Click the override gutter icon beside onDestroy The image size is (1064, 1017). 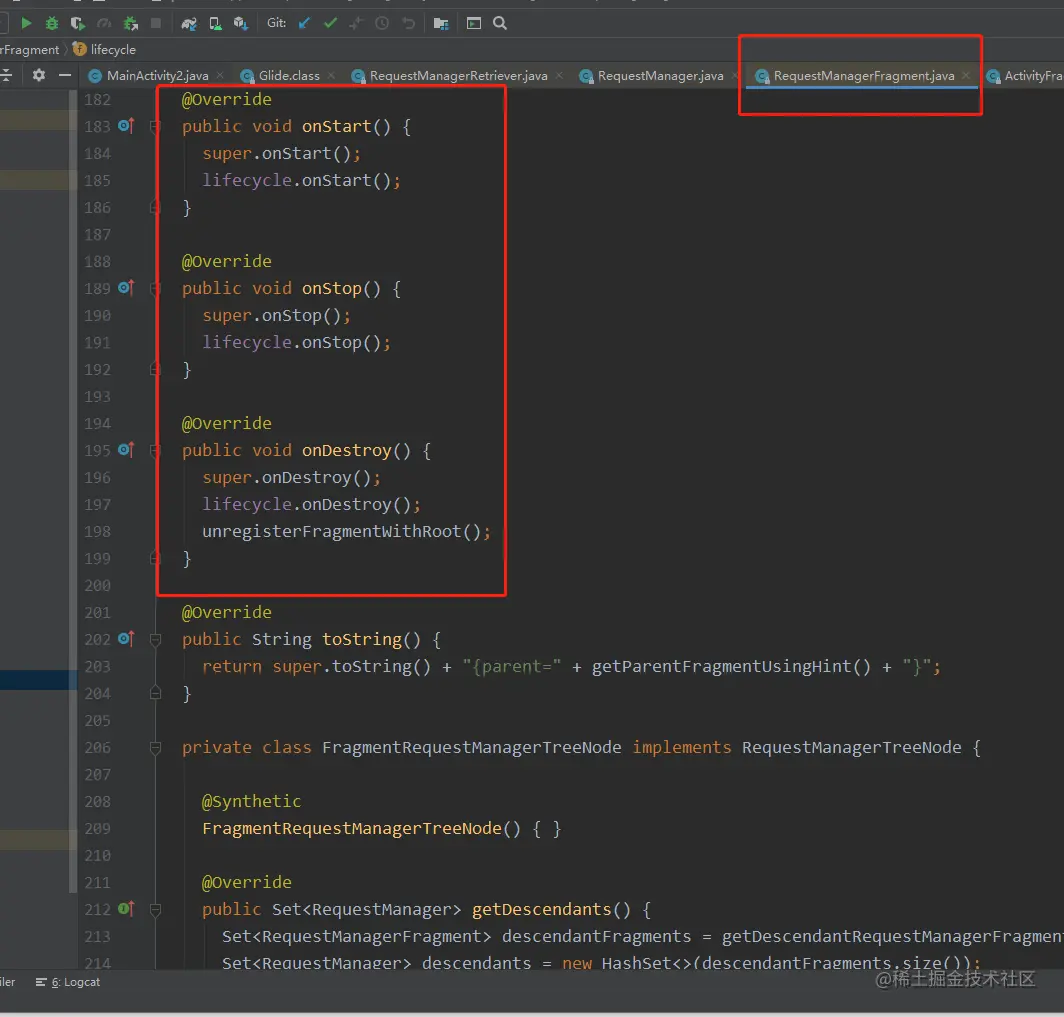pyautogui.click(x=126, y=450)
